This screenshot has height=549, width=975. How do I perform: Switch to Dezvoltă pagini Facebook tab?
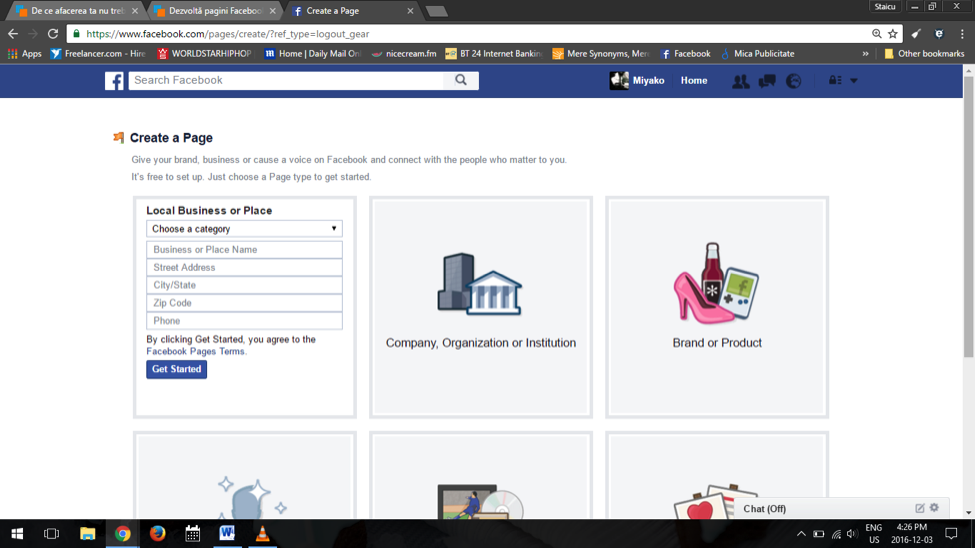(215, 11)
